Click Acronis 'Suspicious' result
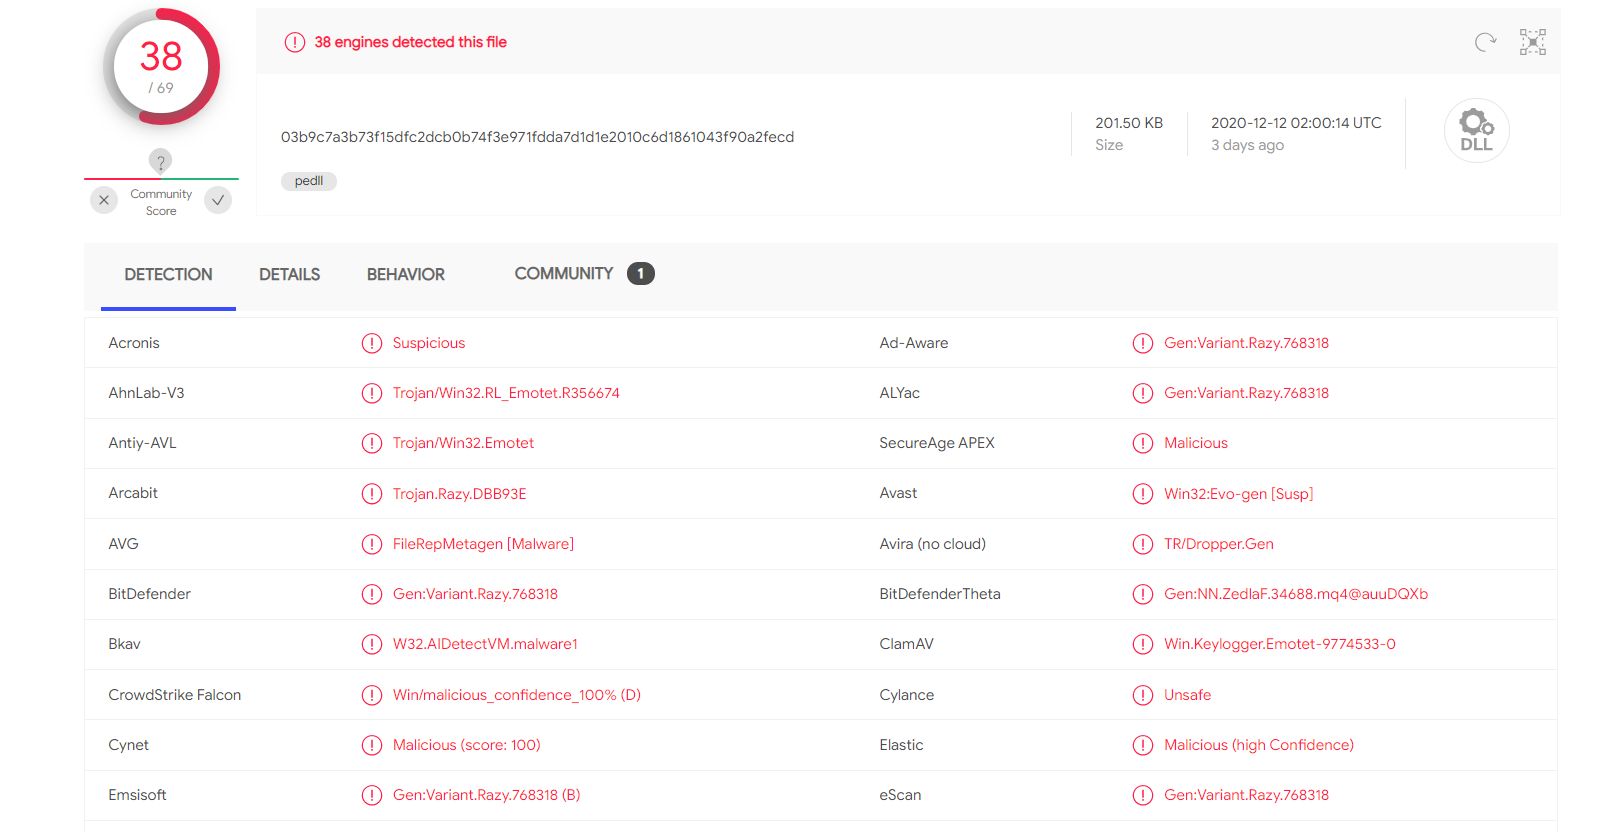The width and height of the screenshot is (1610, 832). pos(429,343)
